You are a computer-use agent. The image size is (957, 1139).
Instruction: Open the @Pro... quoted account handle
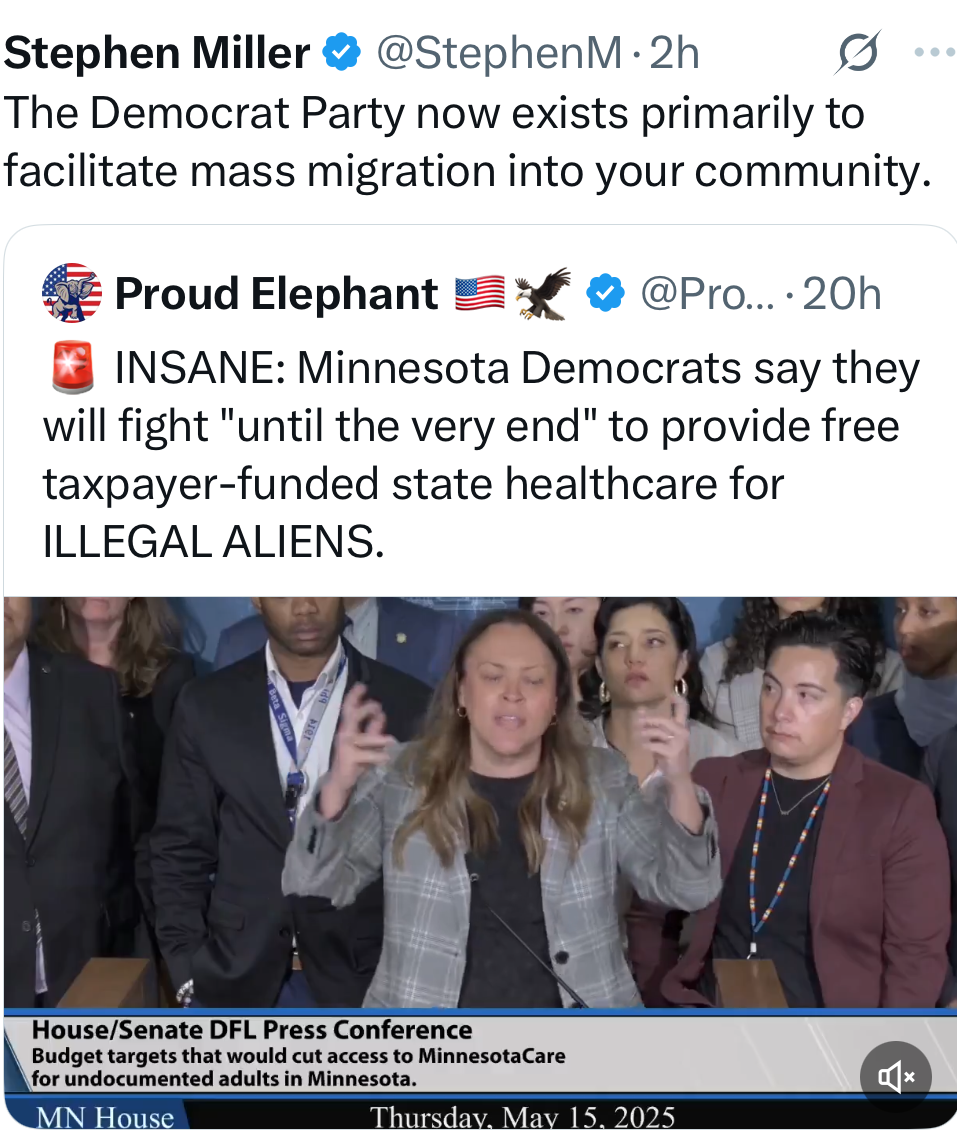[x=707, y=294]
